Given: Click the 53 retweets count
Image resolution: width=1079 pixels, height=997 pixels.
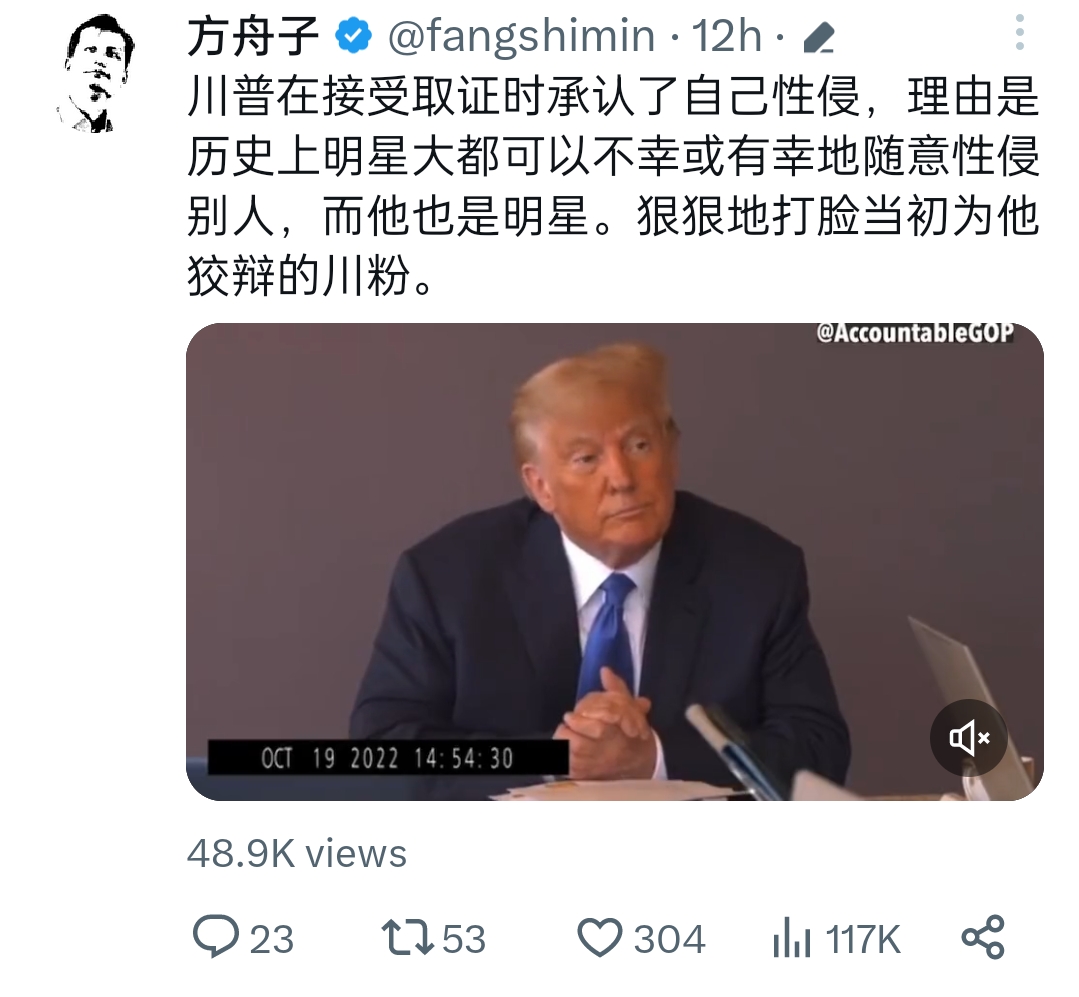Looking at the screenshot, I should coord(464,939).
